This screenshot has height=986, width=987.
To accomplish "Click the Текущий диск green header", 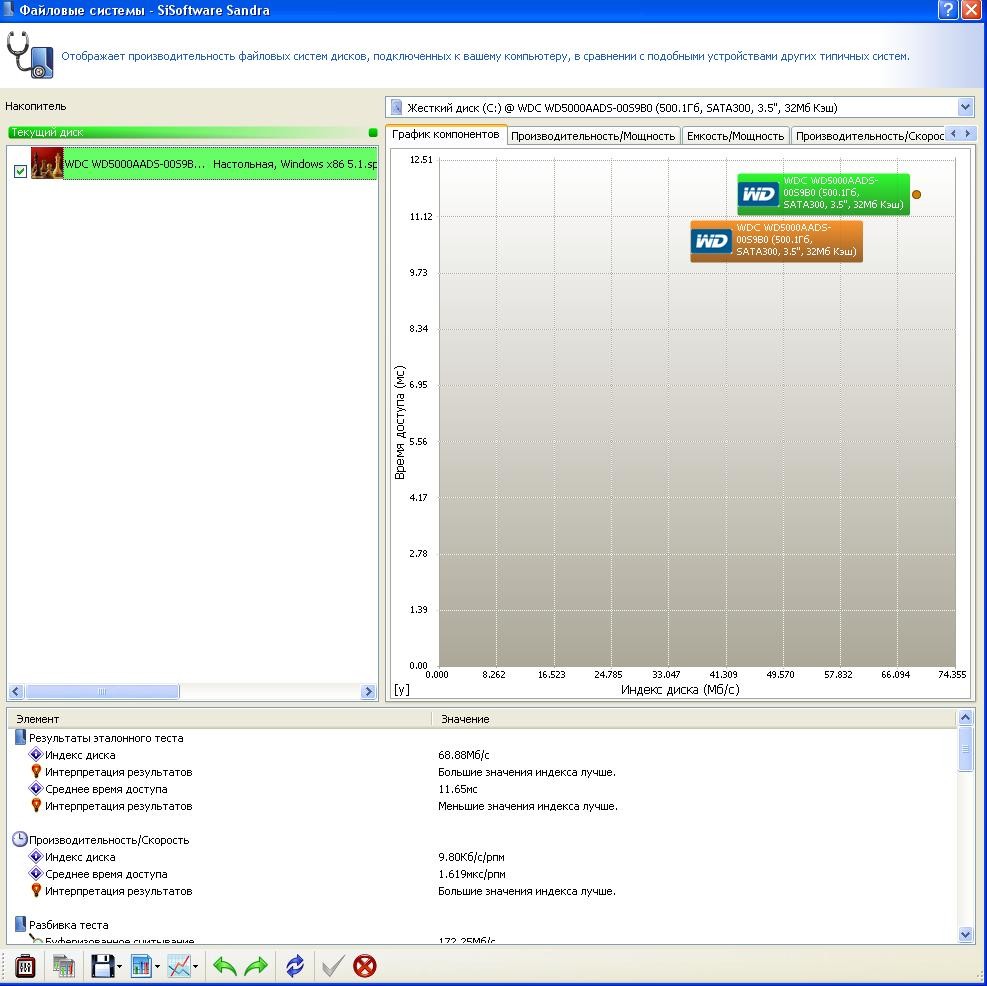I will [x=187, y=132].
